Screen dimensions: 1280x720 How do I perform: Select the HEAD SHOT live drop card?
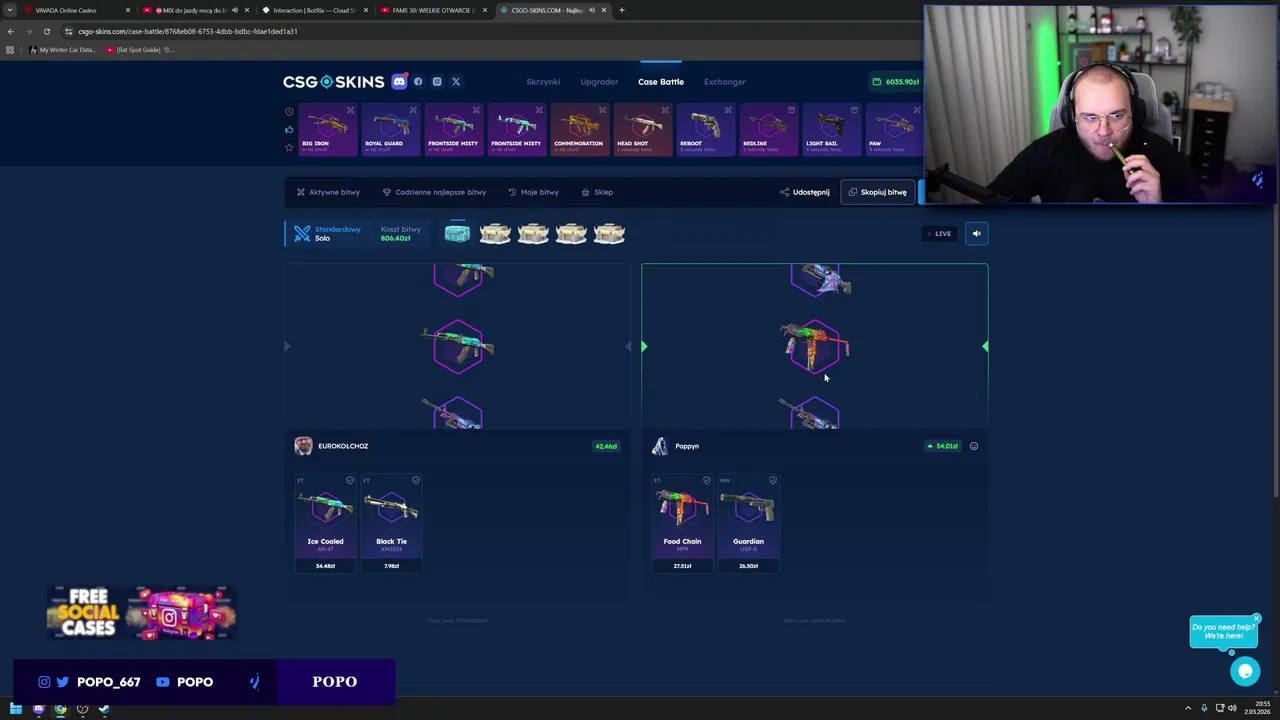[x=642, y=129]
